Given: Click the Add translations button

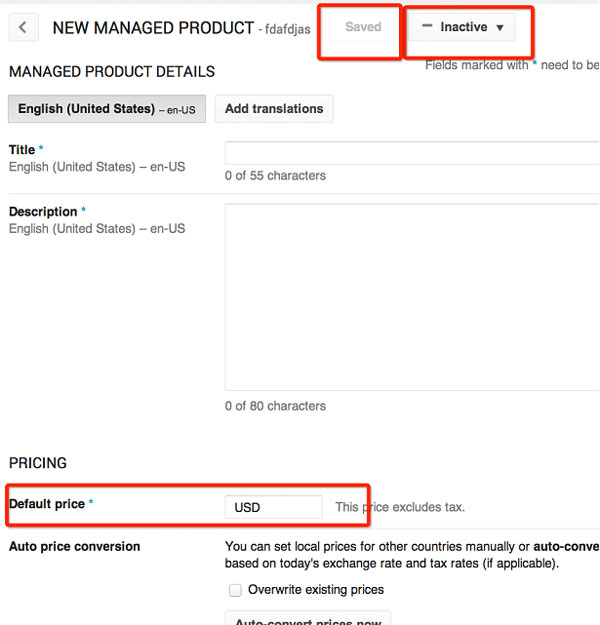Looking at the screenshot, I should [x=274, y=109].
